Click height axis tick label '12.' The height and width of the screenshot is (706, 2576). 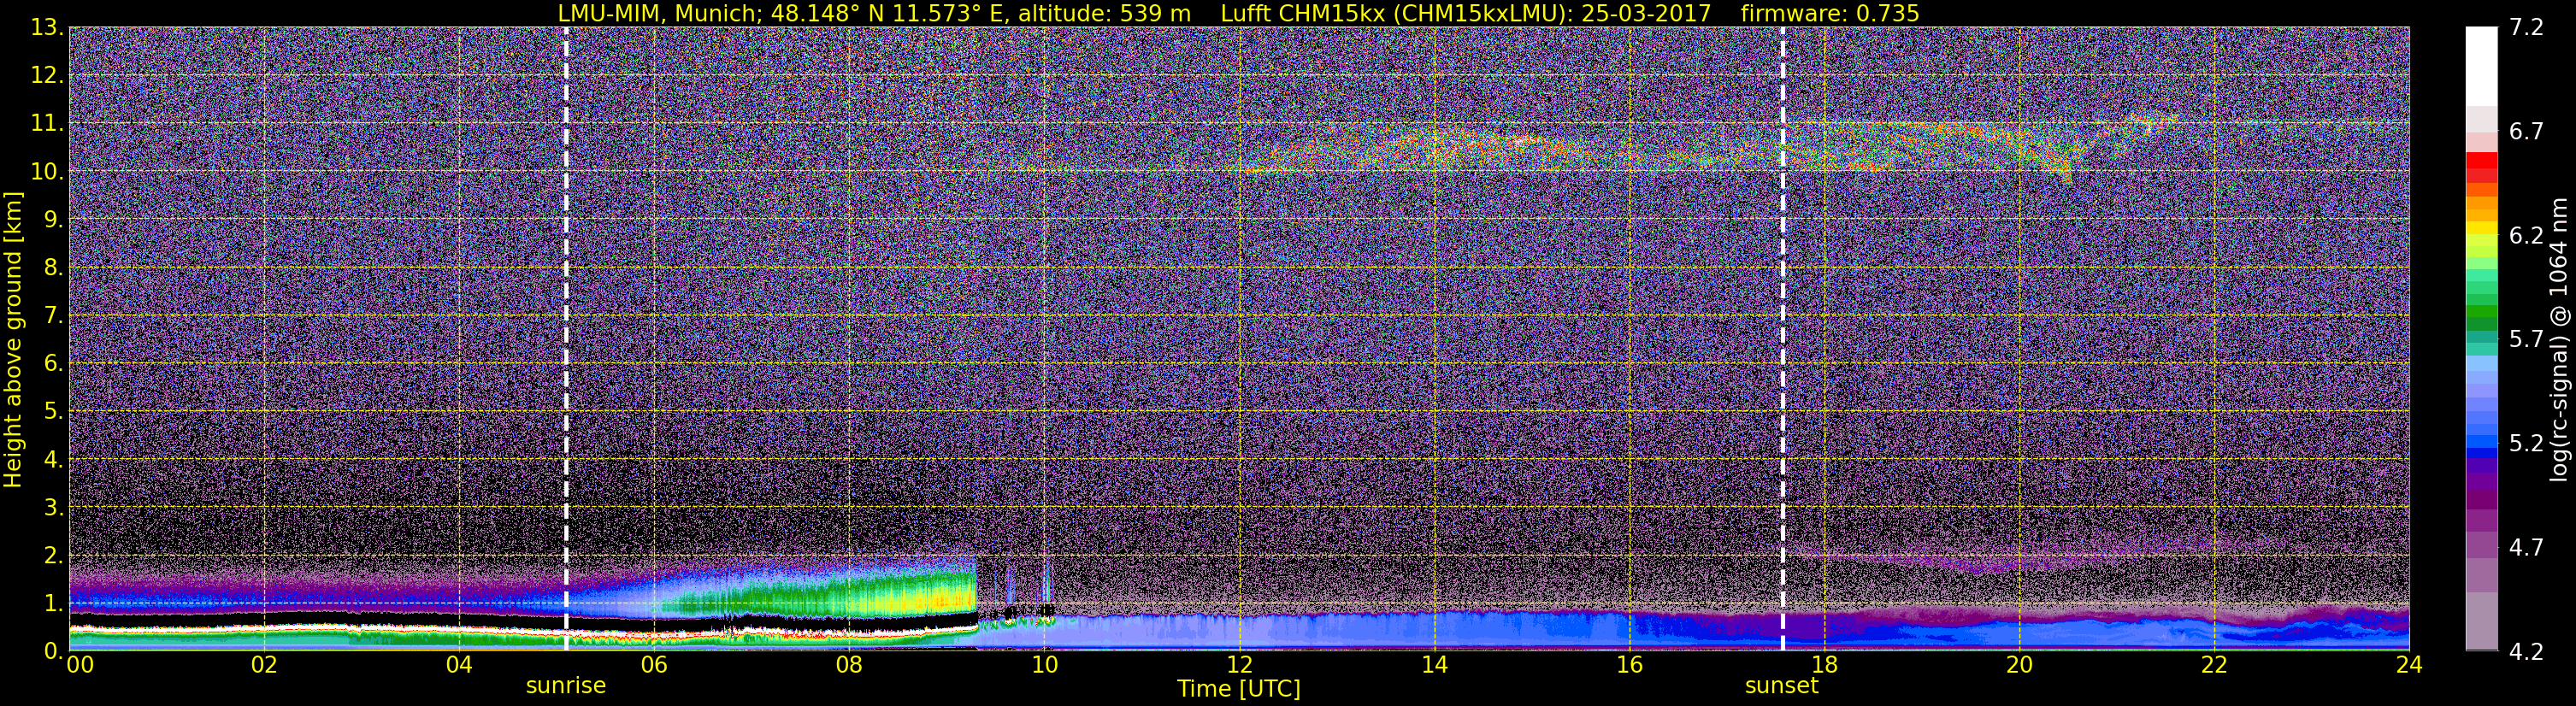[x=47, y=76]
